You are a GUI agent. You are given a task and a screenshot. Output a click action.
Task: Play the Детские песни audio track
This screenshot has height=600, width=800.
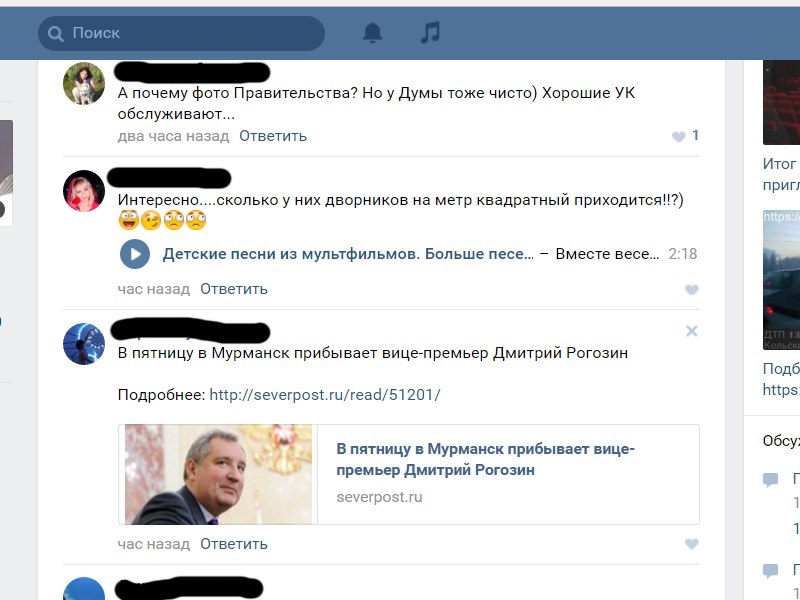tap(135, 254)
